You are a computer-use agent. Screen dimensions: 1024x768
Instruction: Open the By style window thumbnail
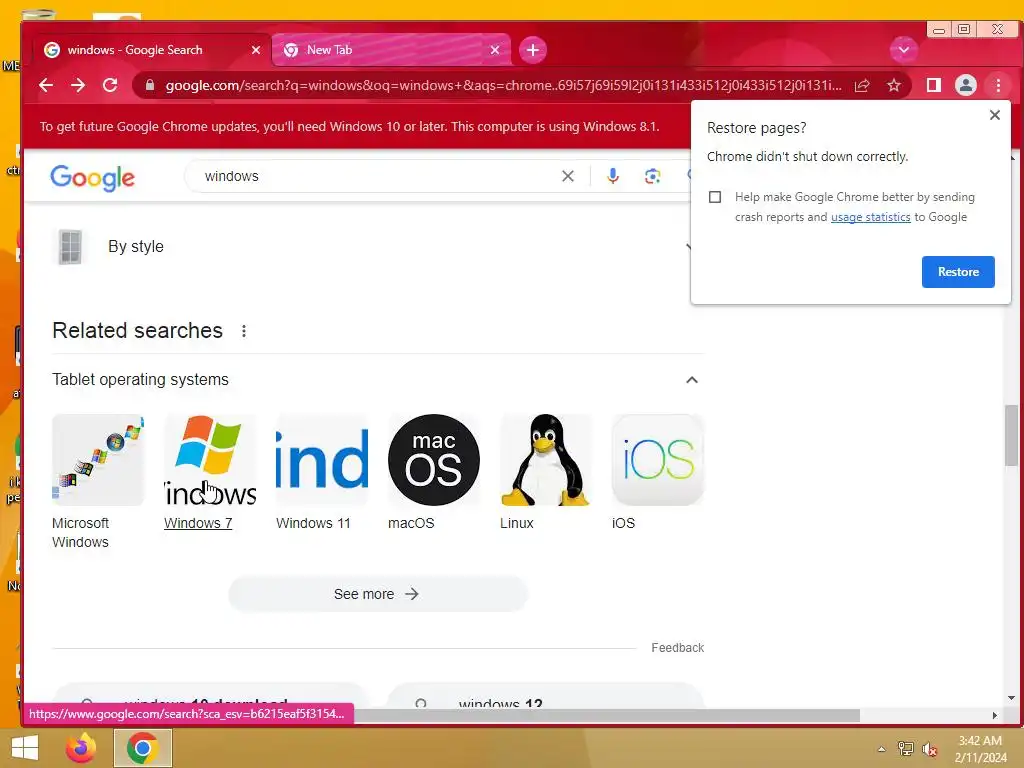click(70, 247)
